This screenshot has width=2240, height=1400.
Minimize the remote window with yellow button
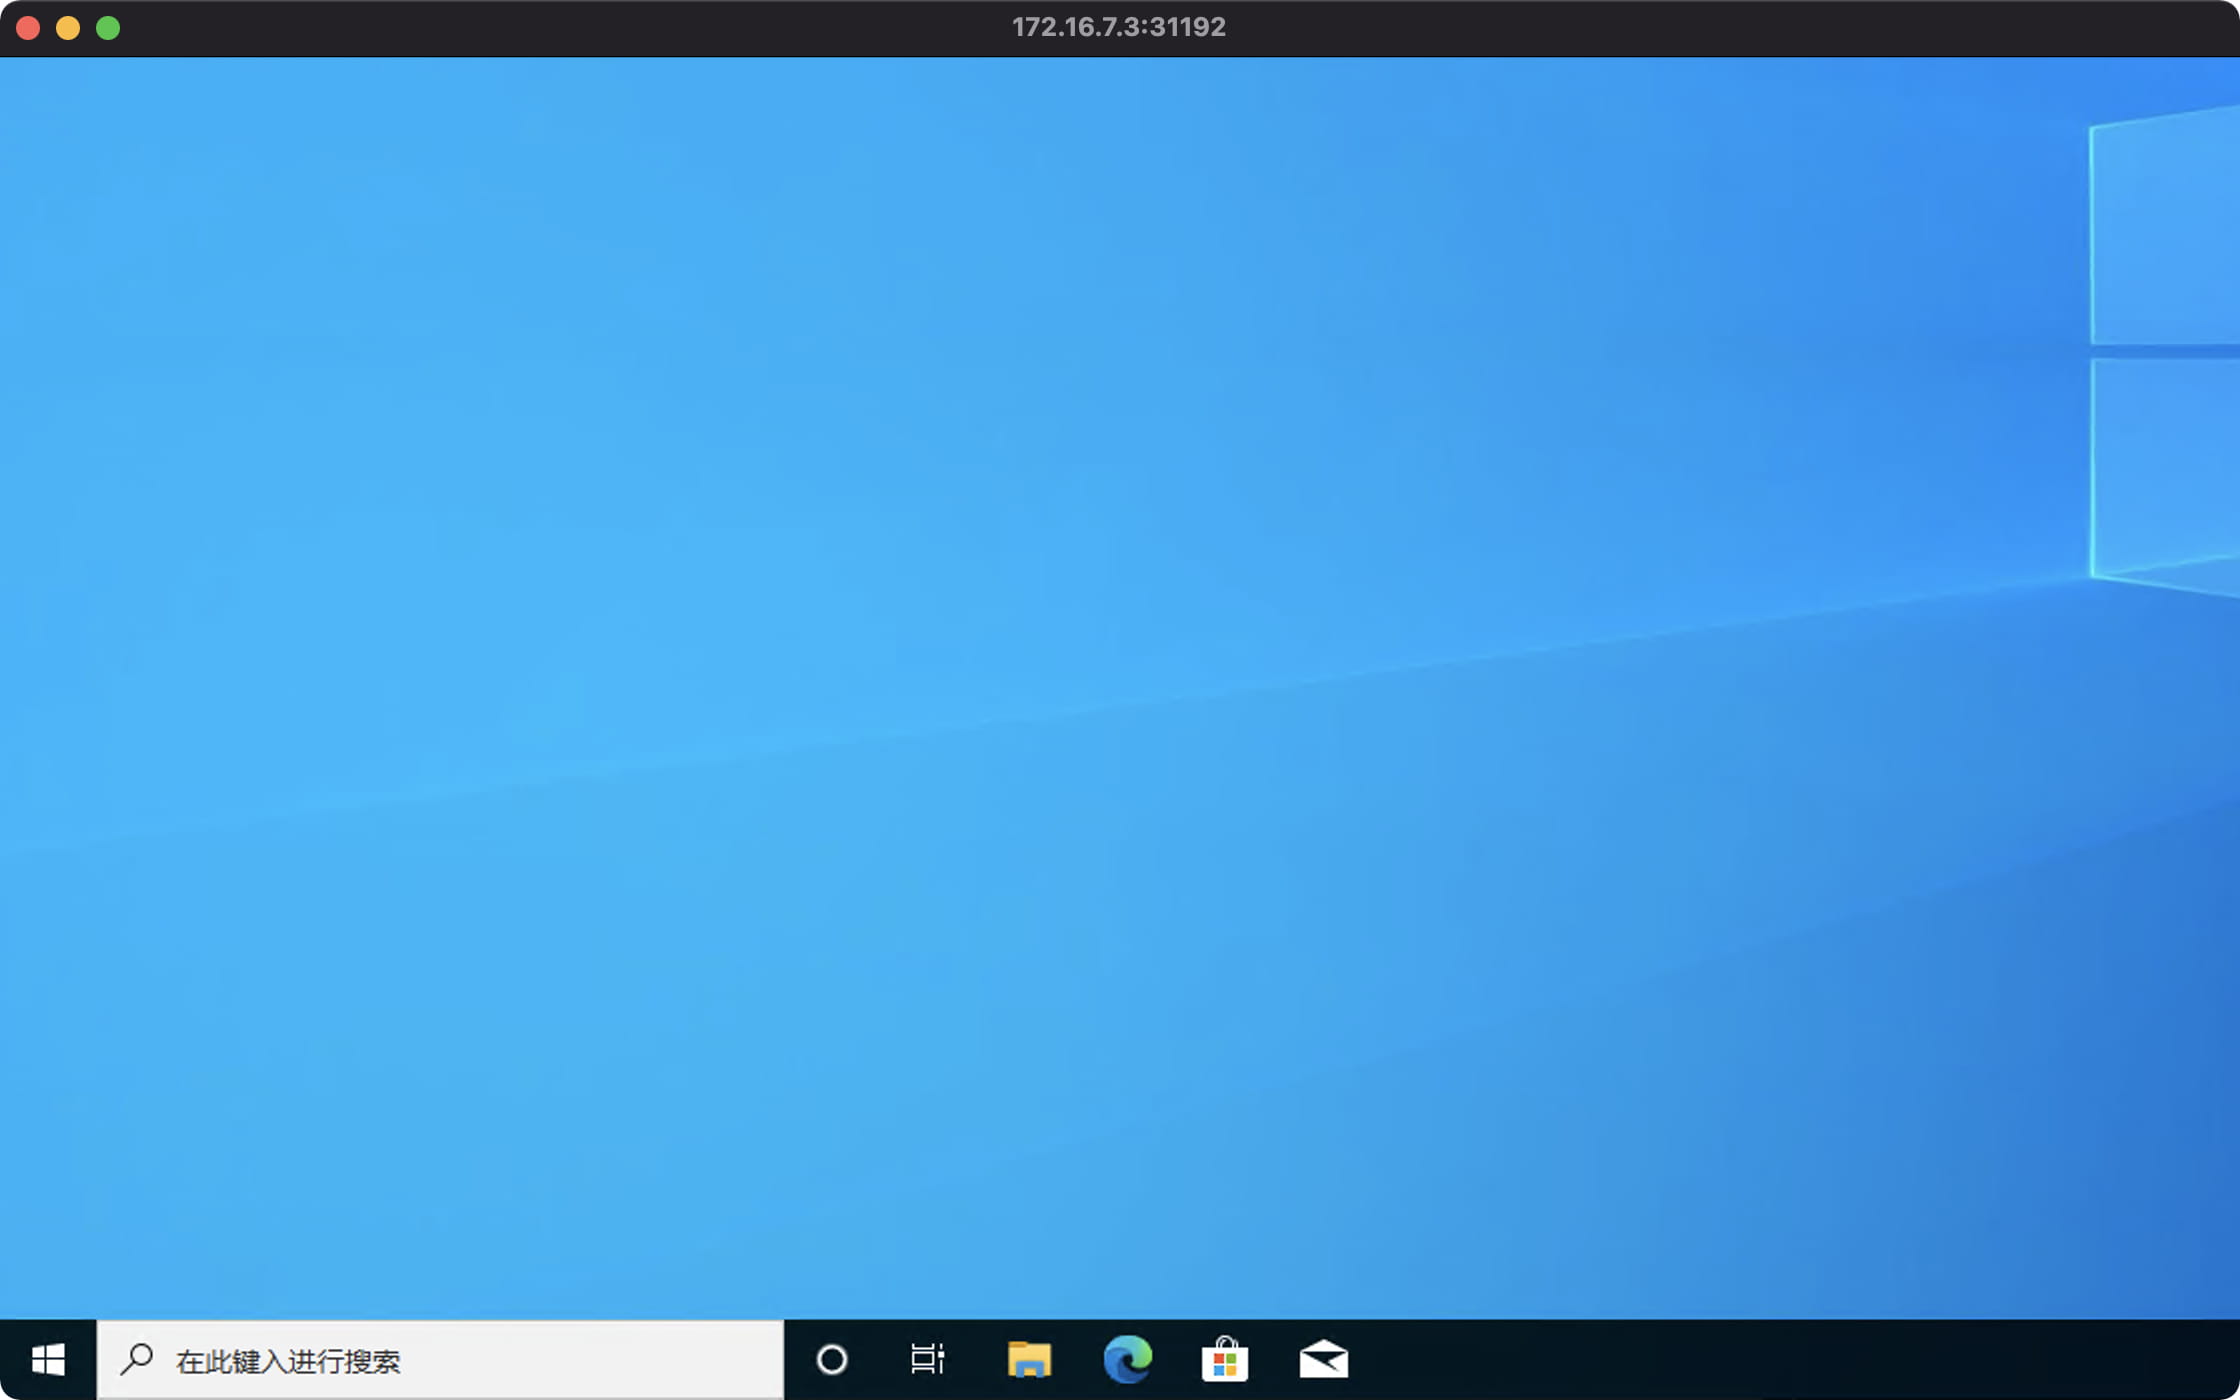click(x=68, y=28)
